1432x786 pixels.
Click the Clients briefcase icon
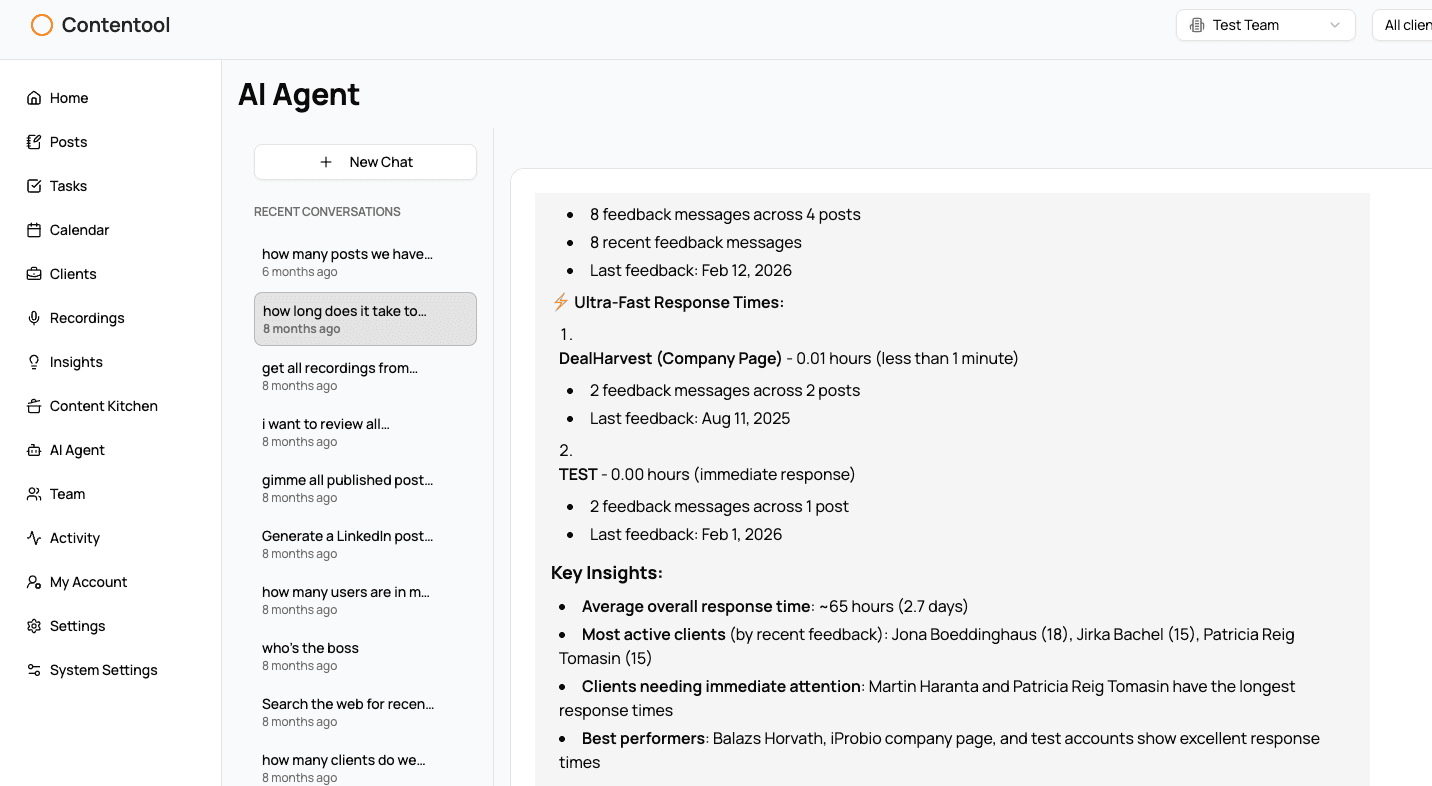click(x=34, y=274)
